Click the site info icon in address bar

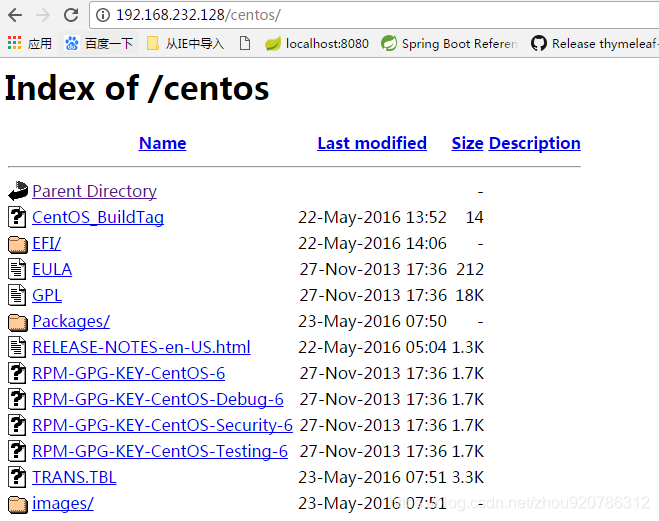coord(103,15)
